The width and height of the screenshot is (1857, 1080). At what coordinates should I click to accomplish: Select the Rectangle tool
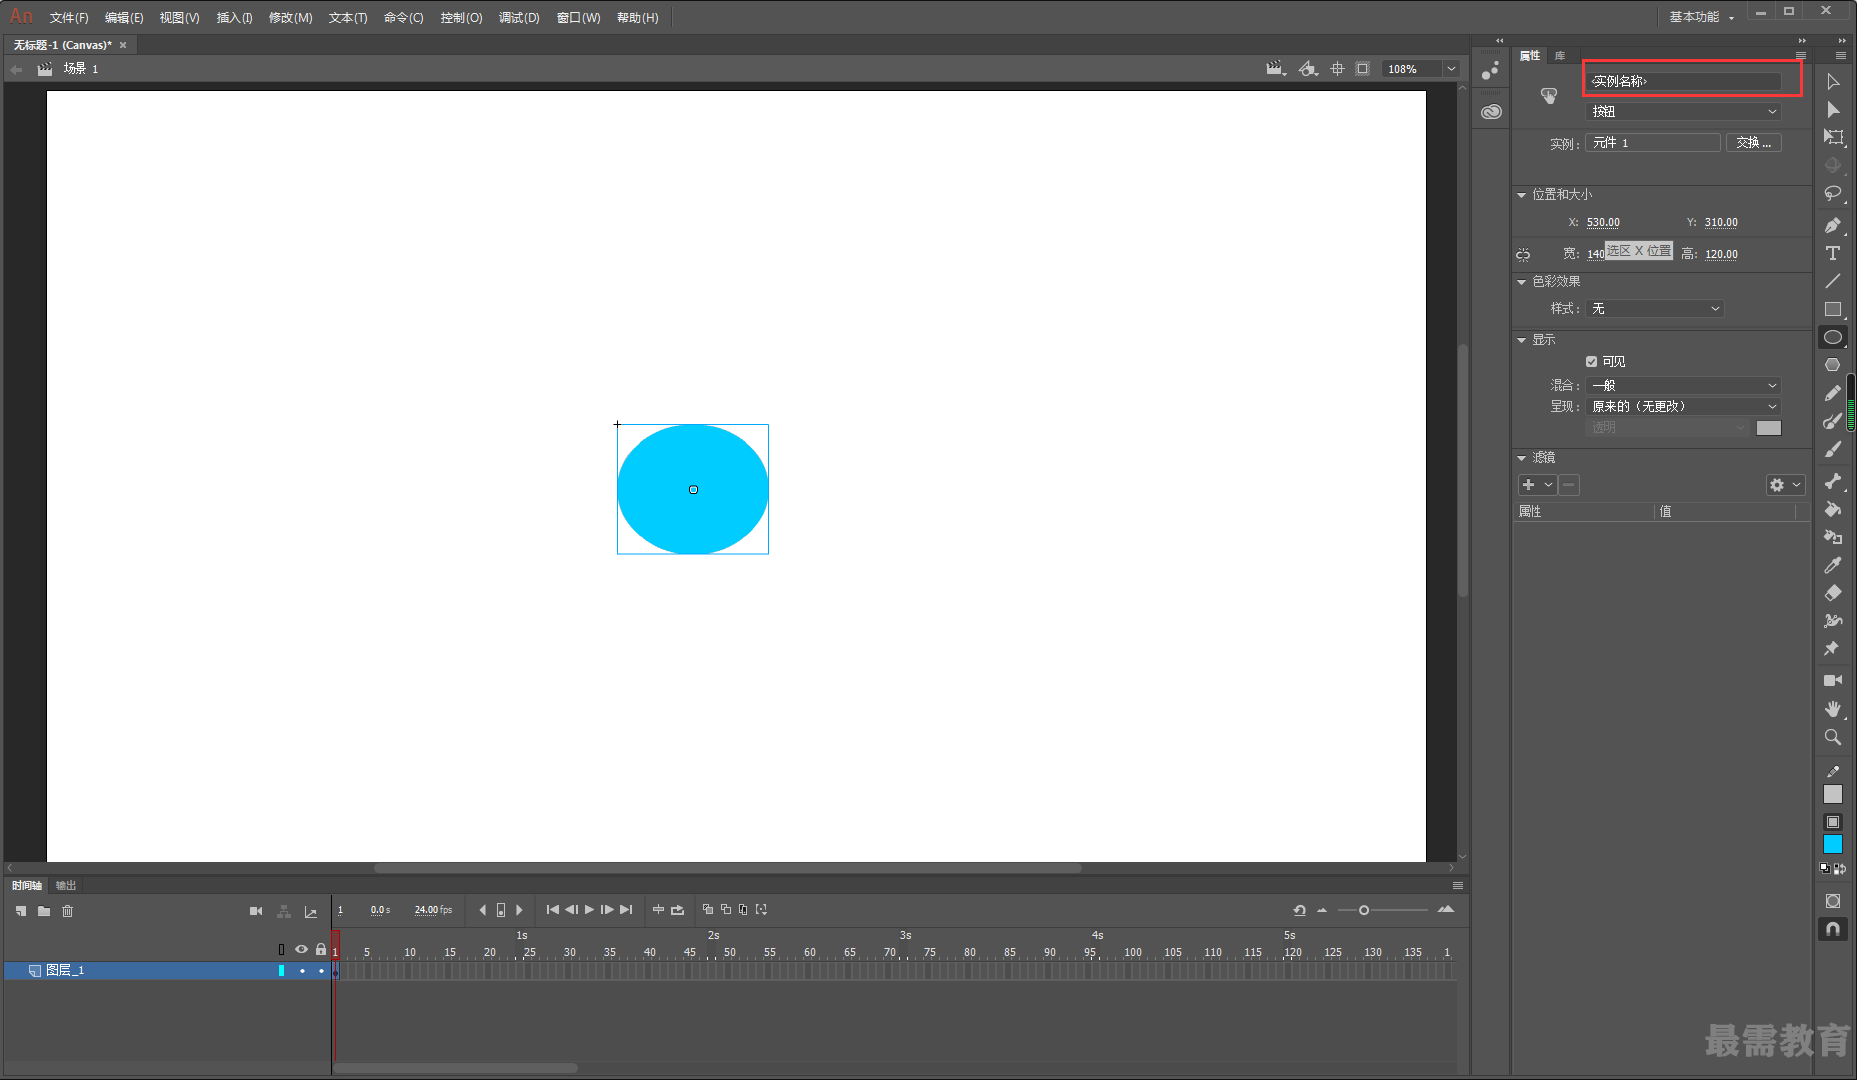pos(1833,309)
